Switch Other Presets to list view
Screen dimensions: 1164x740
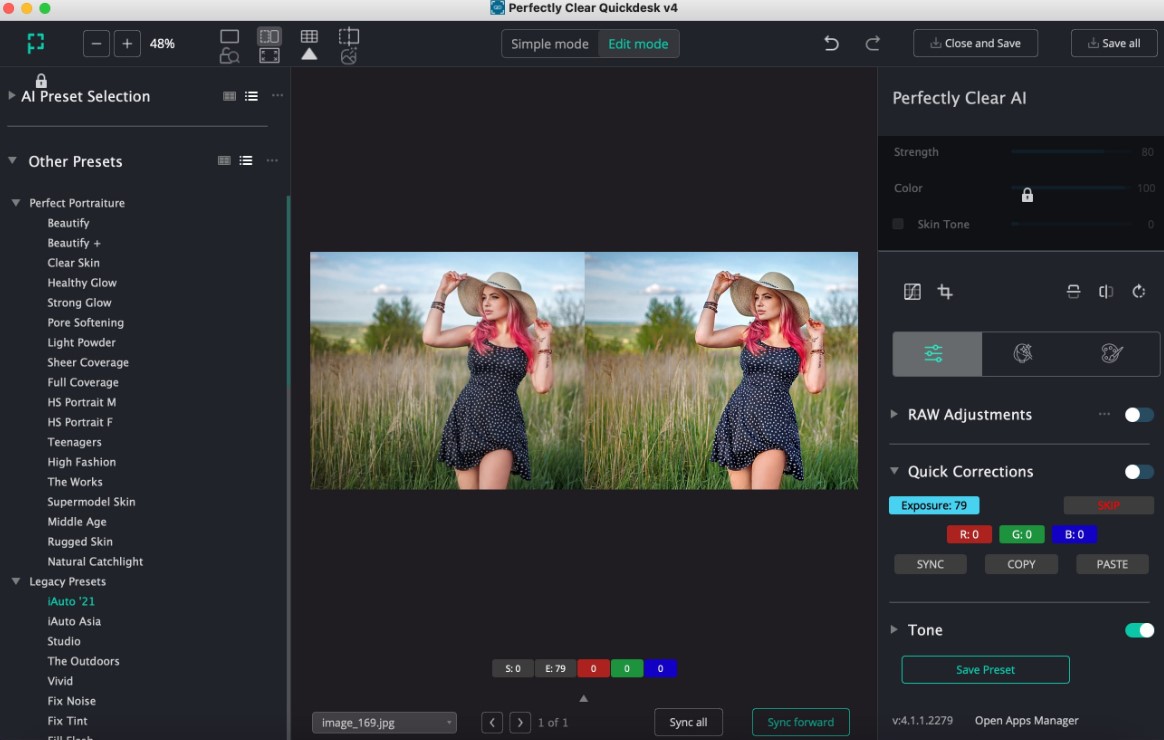[x=246, y=160]
